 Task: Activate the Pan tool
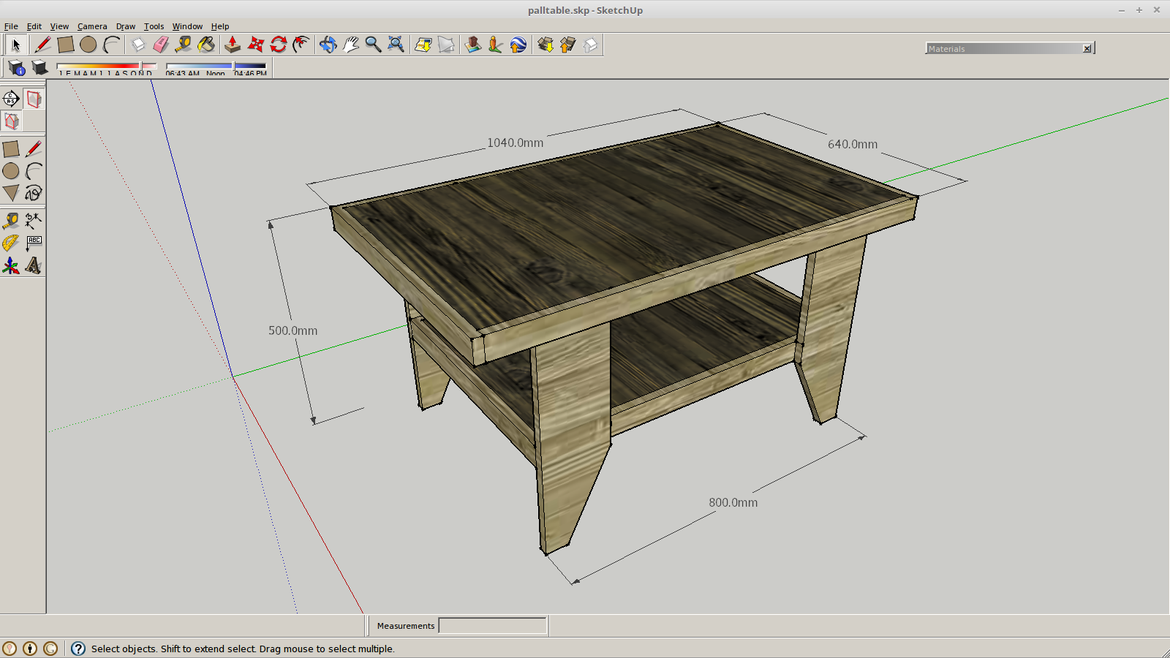(348, 44)
